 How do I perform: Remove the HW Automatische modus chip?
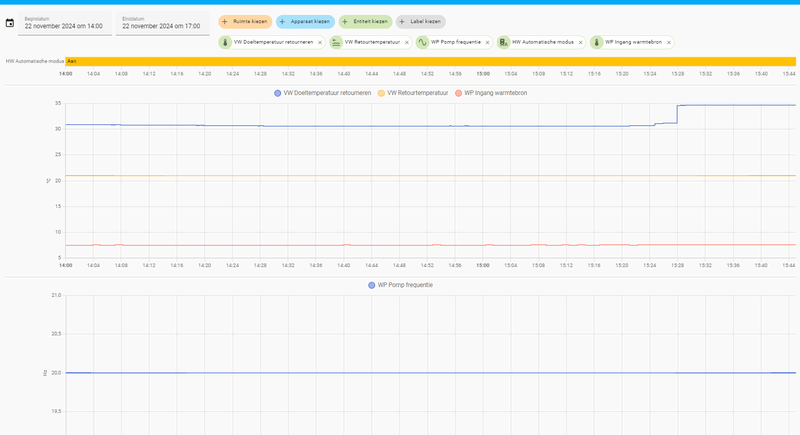[580, 42]
